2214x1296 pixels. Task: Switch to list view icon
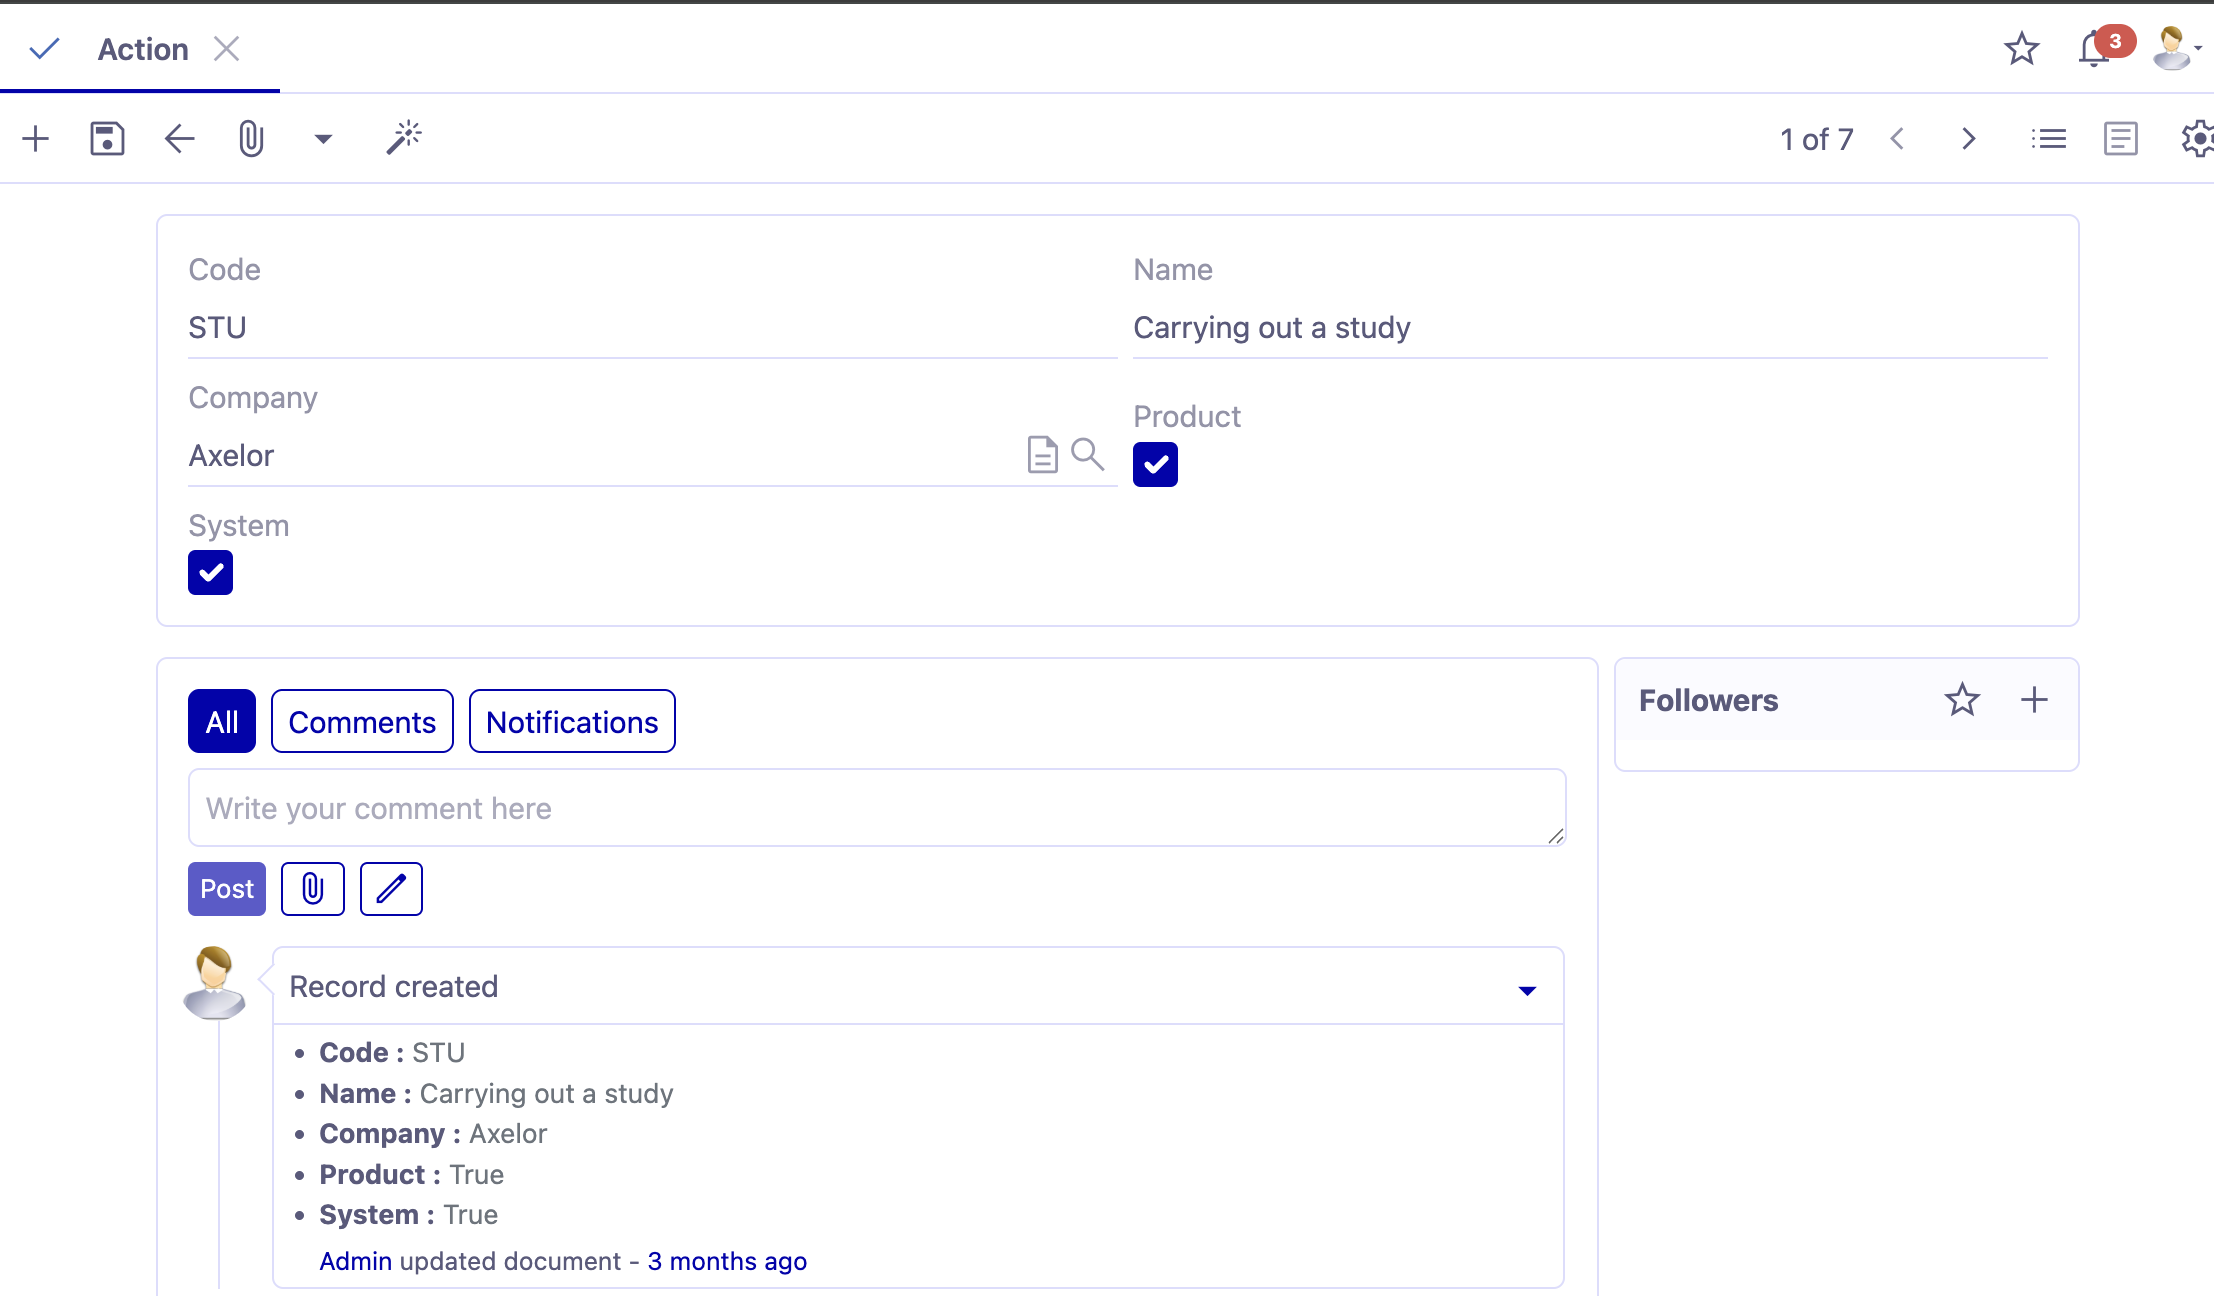click(x=2048, y=138)
